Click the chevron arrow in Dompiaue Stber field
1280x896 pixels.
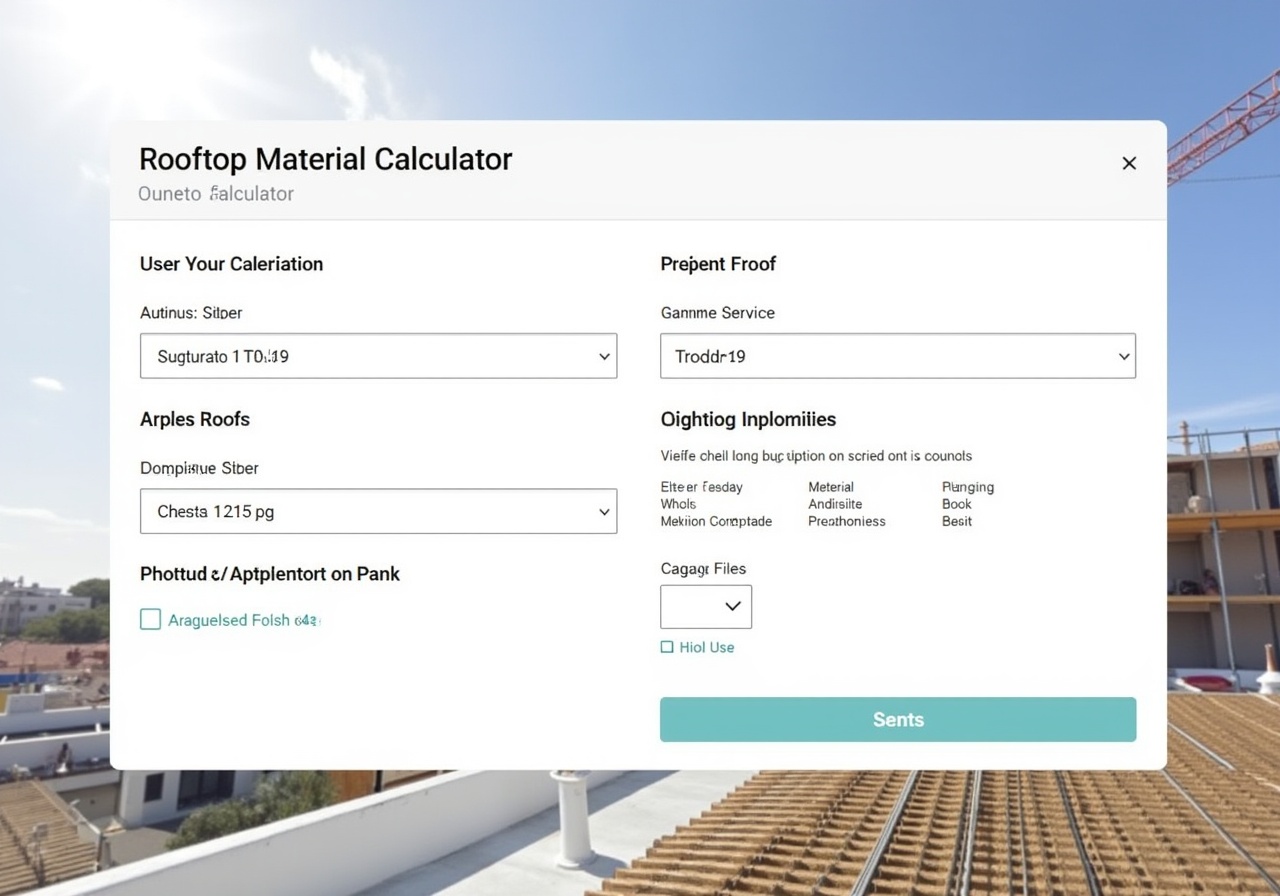coord(604,512)
